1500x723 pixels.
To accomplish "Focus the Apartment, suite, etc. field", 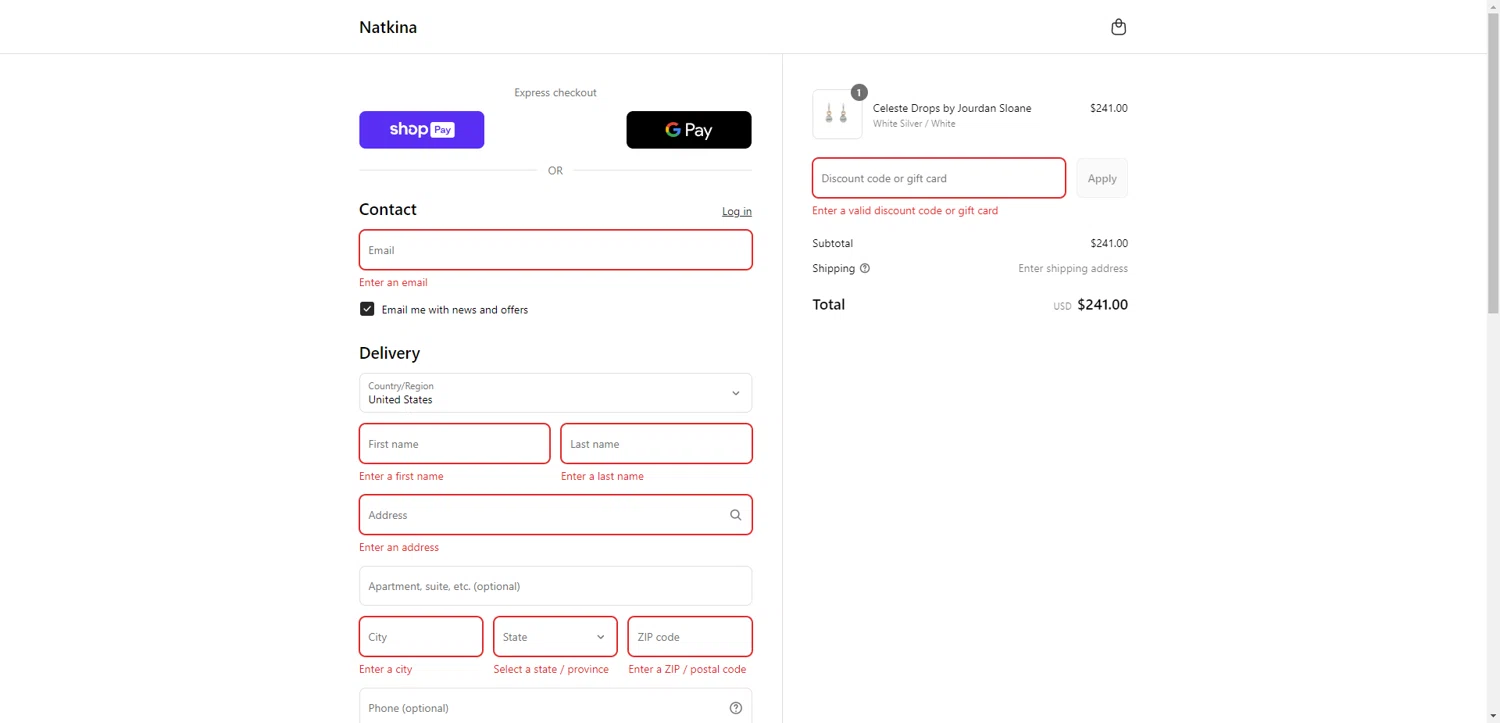I will (x=555, y=586).
